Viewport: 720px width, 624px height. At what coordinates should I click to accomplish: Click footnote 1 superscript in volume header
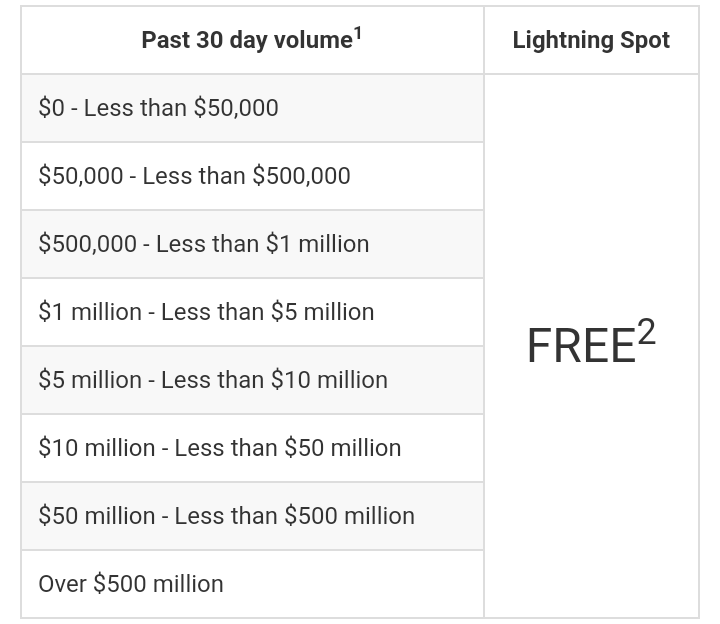click(x=357, y=34)
